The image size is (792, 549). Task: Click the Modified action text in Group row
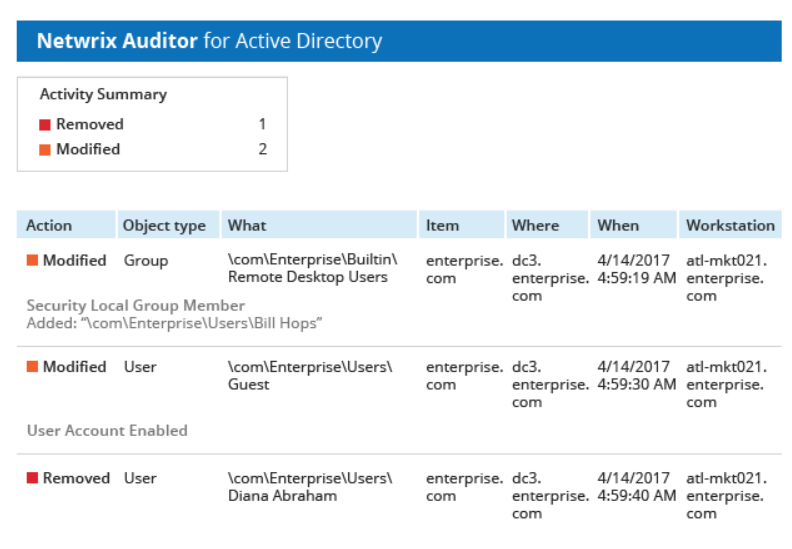(75, 261)
